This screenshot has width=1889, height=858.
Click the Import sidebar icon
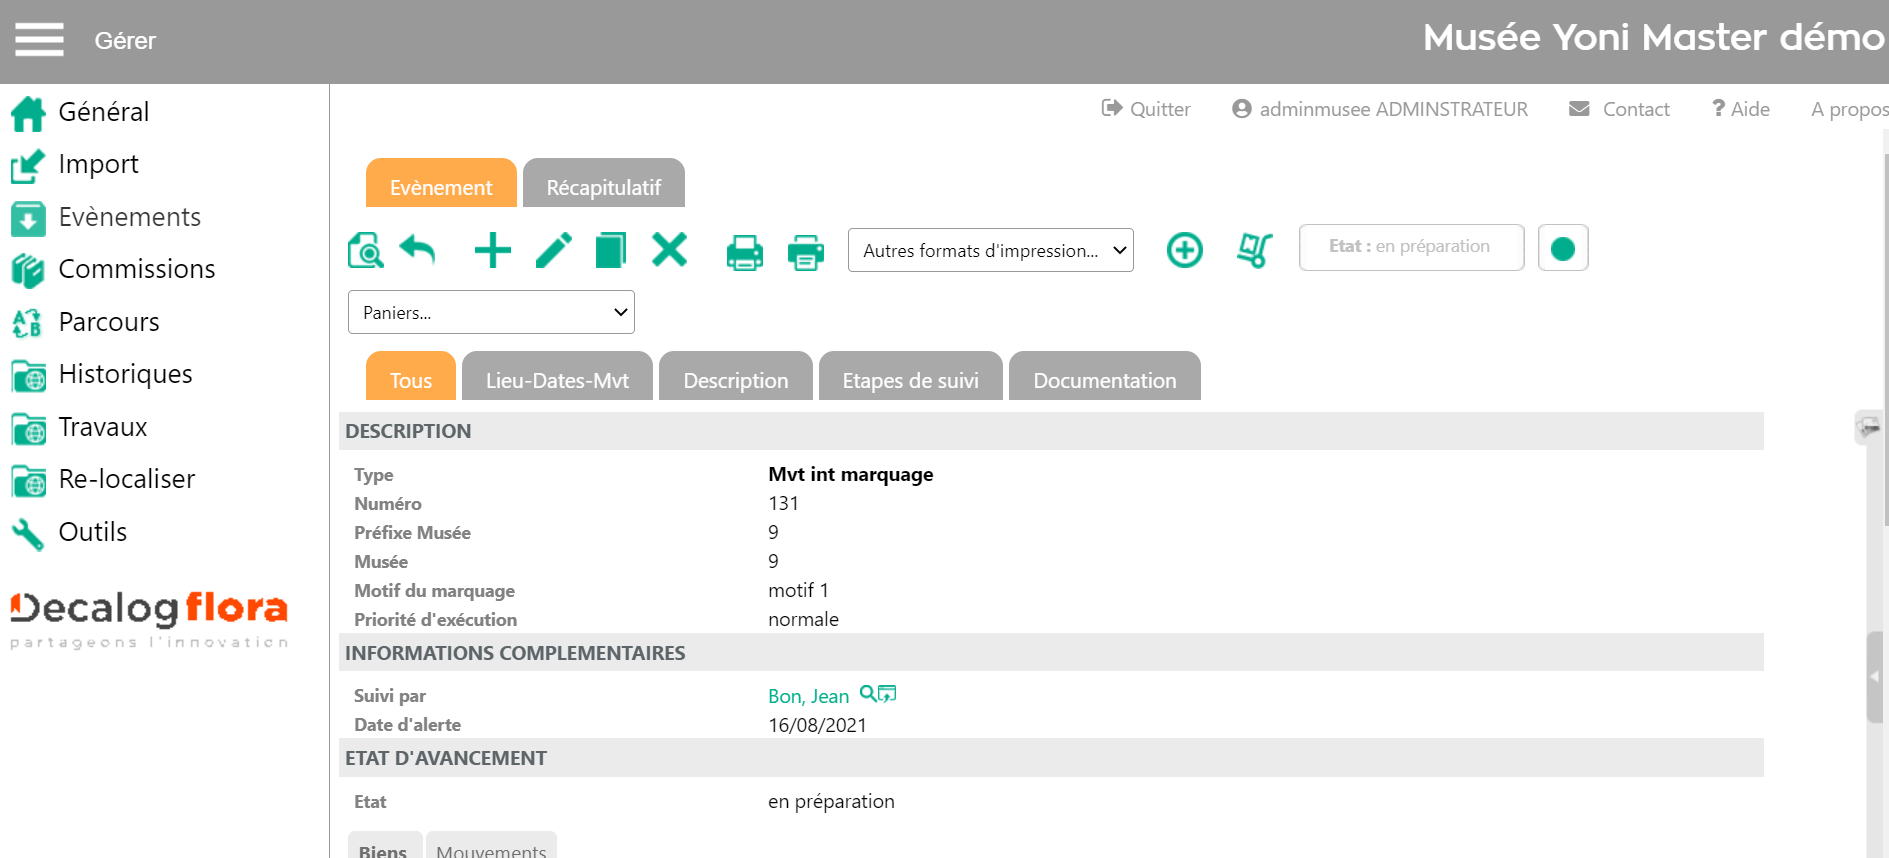point(28,165)
